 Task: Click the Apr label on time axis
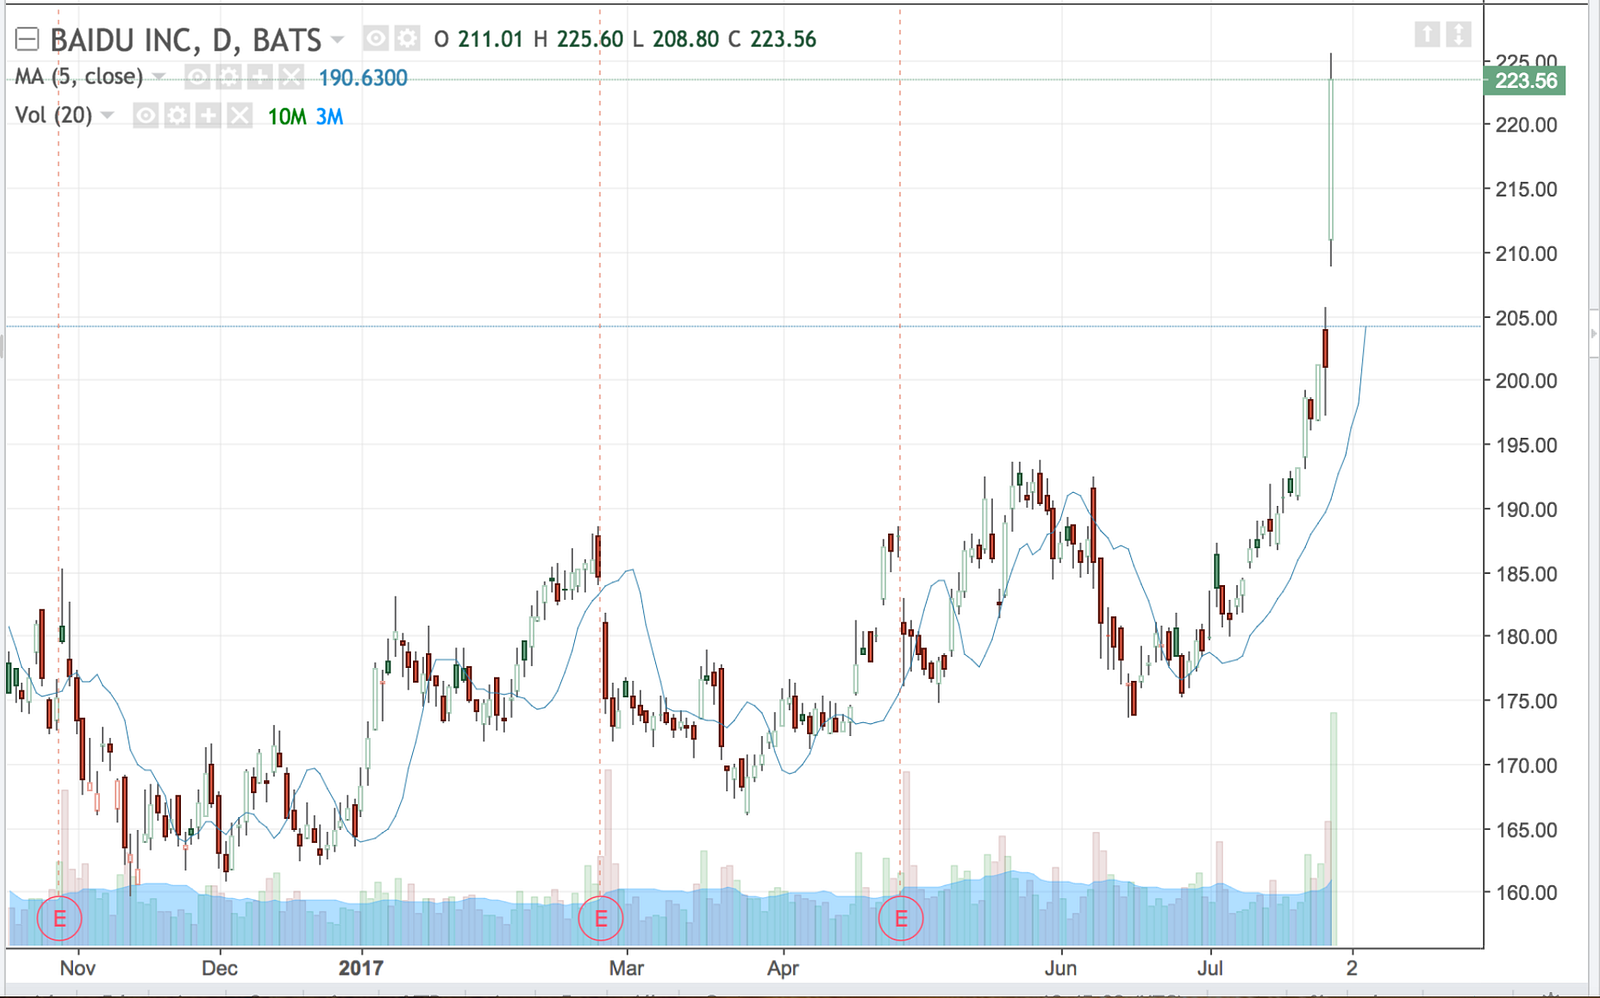783,968
